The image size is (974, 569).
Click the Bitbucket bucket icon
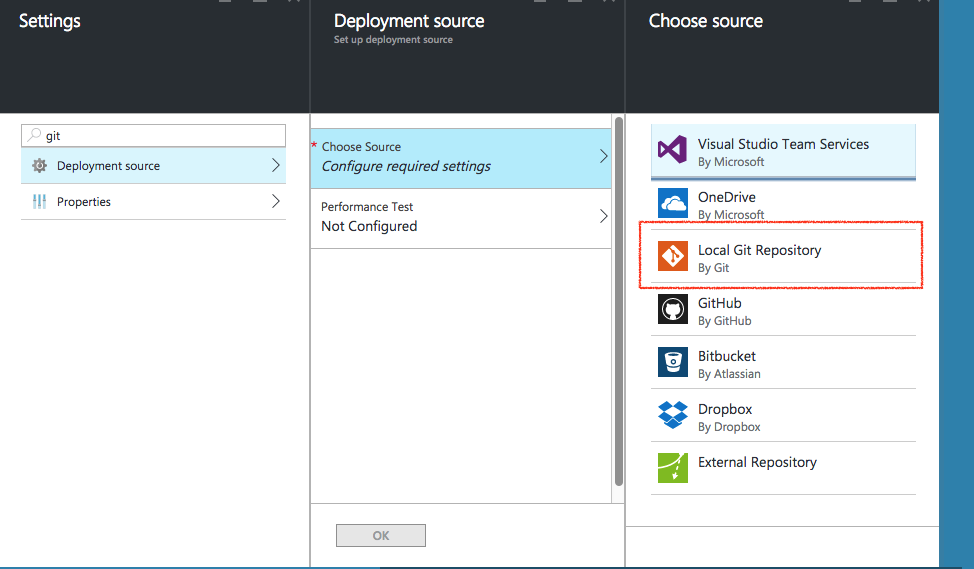[x=673, y=362]
